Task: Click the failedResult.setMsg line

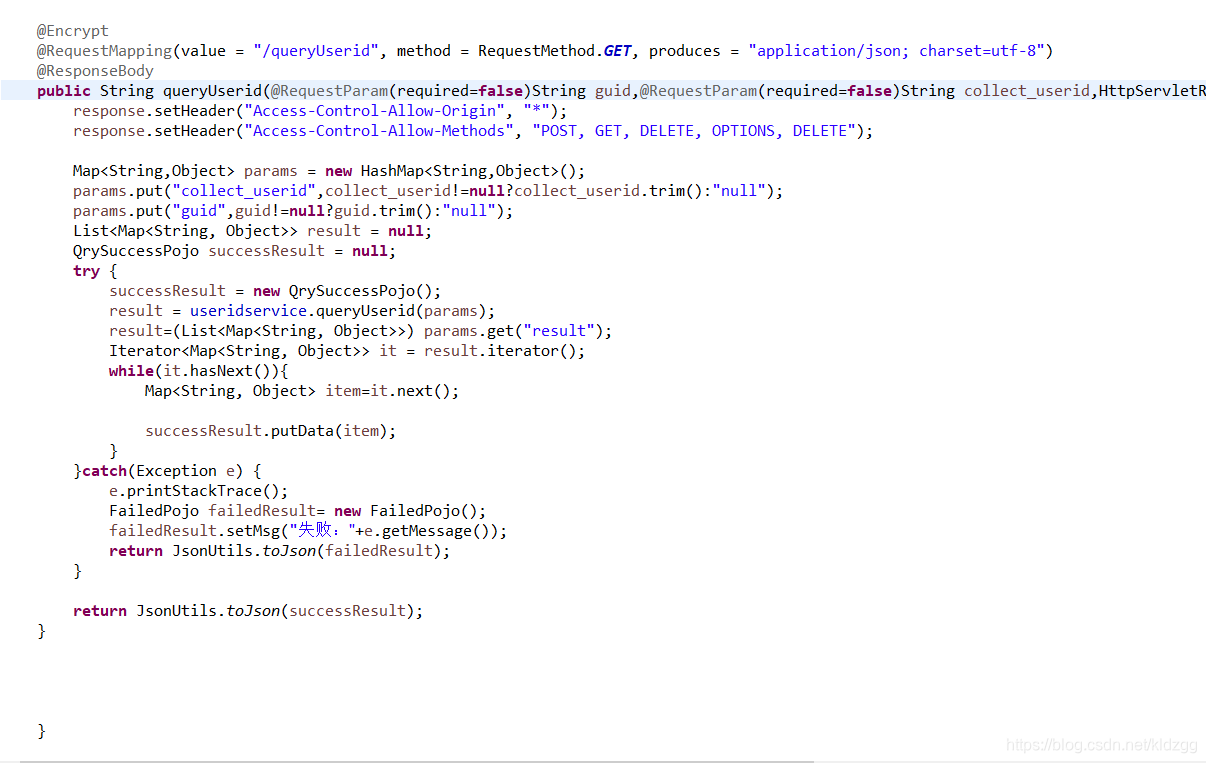Action: tap(308, 531)
